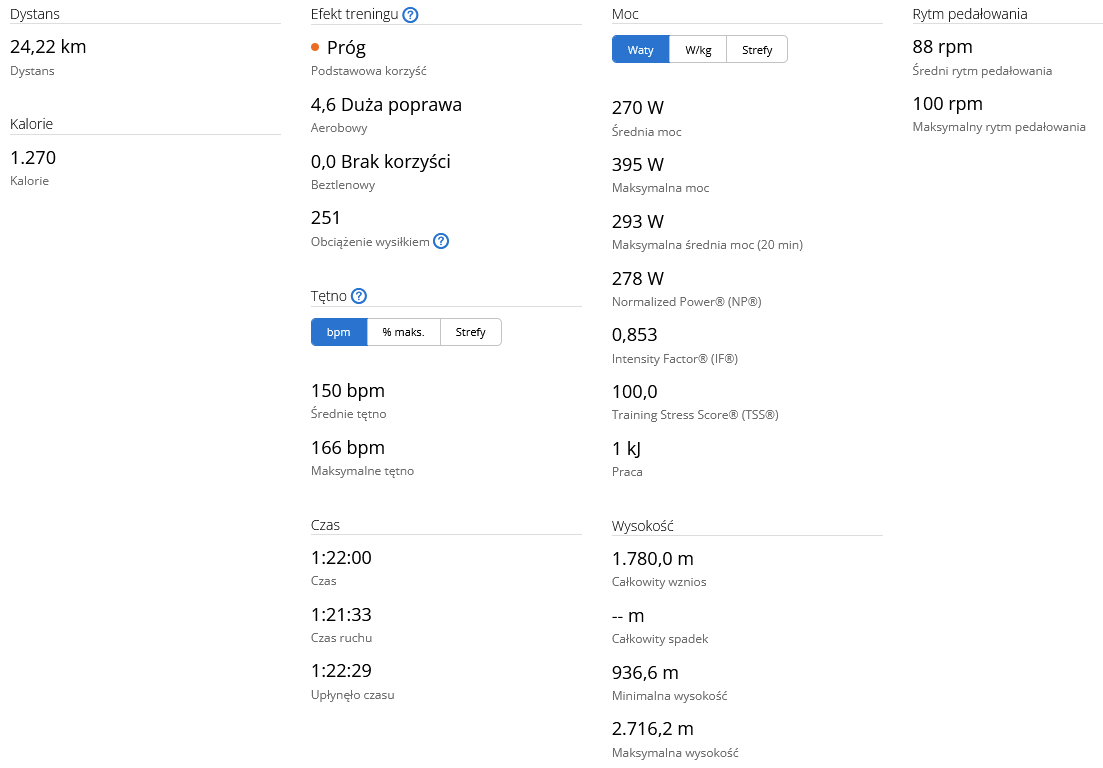Click the orange dot before Próg
Screen dimensions: 1103x768
tap(315, 47)
